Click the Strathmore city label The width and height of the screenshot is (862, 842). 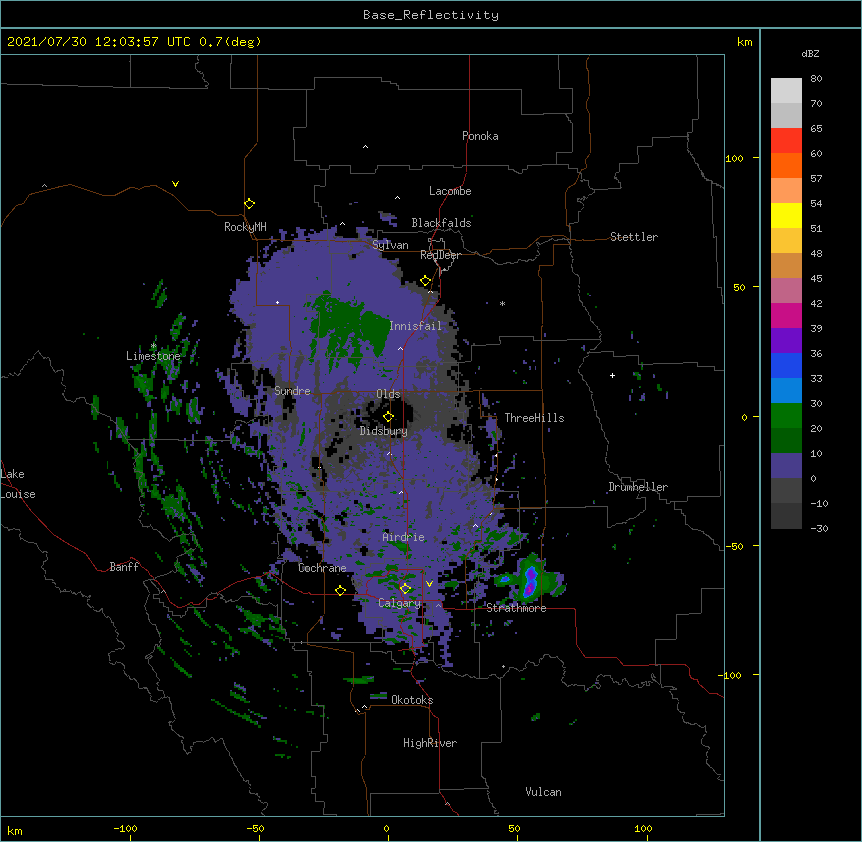click(516, 608)
